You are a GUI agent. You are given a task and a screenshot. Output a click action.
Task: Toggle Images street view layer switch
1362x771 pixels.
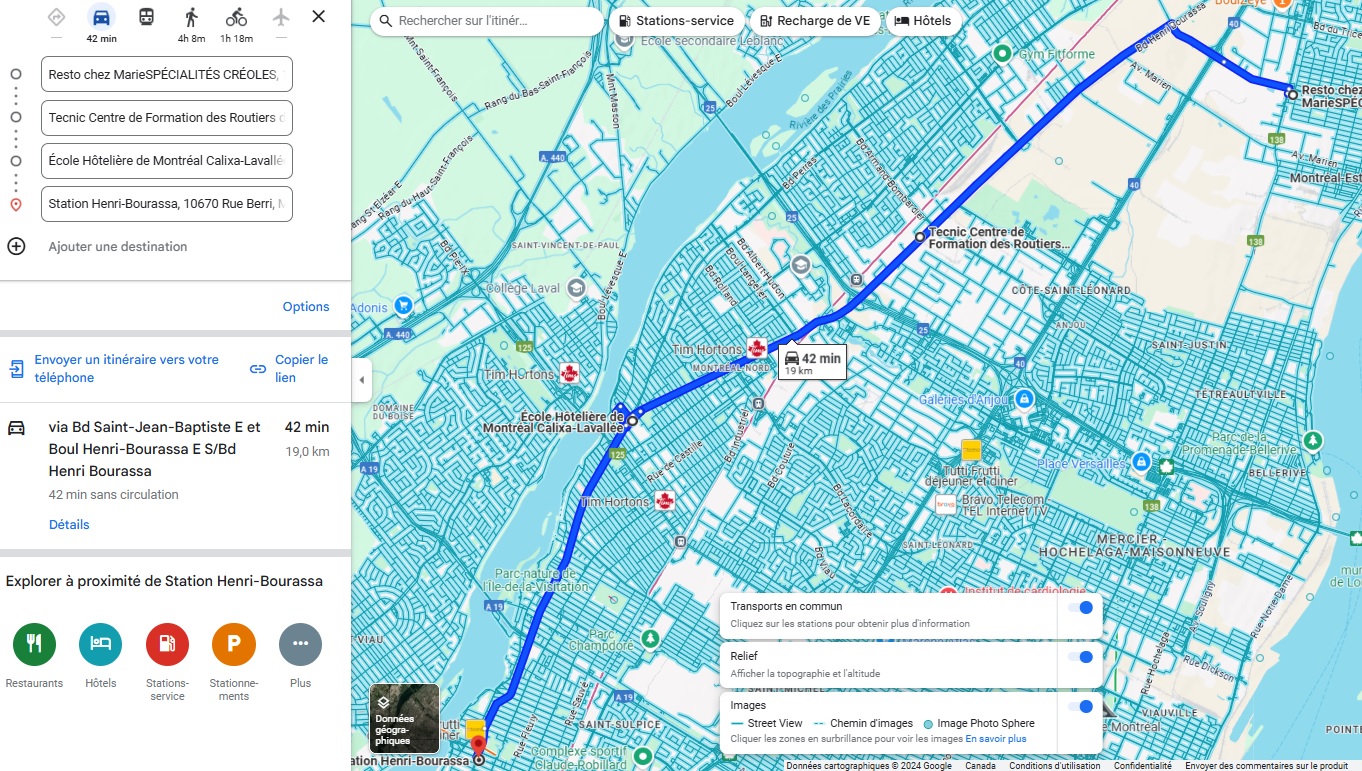(x=1080, y=707)
